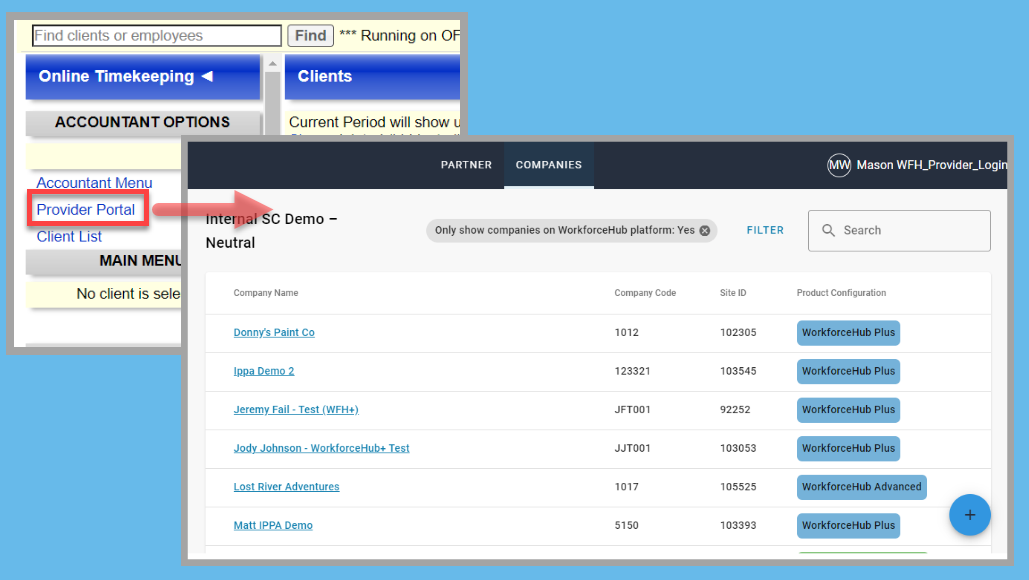Collapse the Online Timekeeping menu arrow
Screen dimensions: 1029x580
coord(207,77)
